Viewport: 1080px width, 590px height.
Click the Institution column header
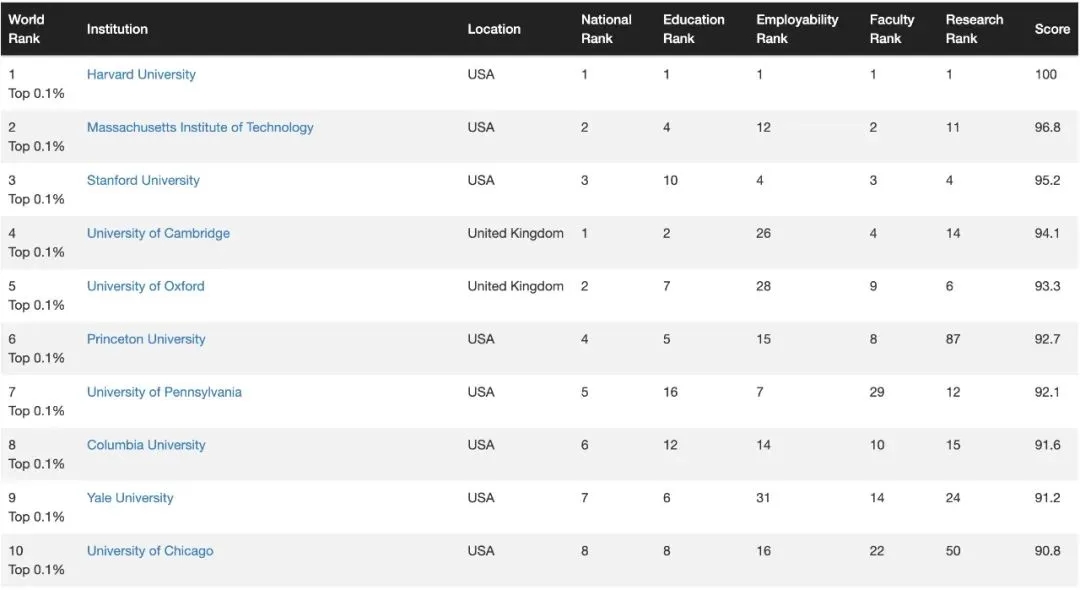(x=117, y=29)
